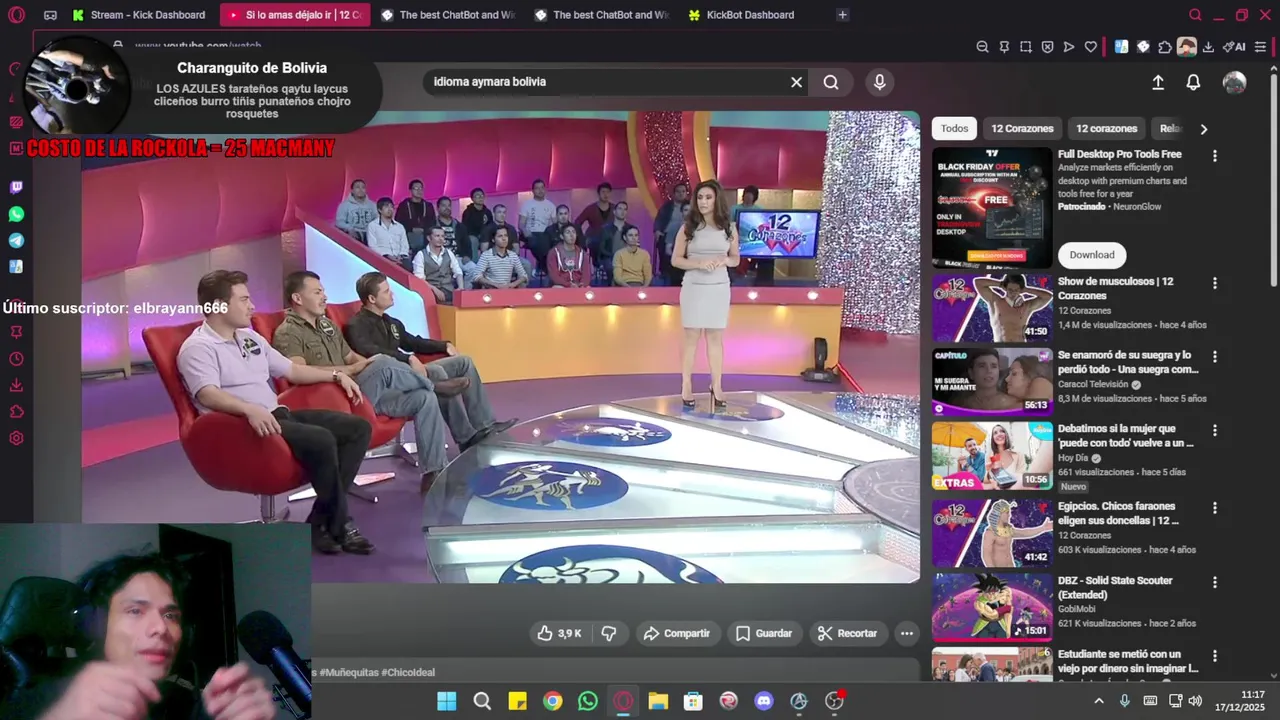Open menu for 'Debatimos si la mujer' video
The image size is (1280, 720).
point(1215,430)
